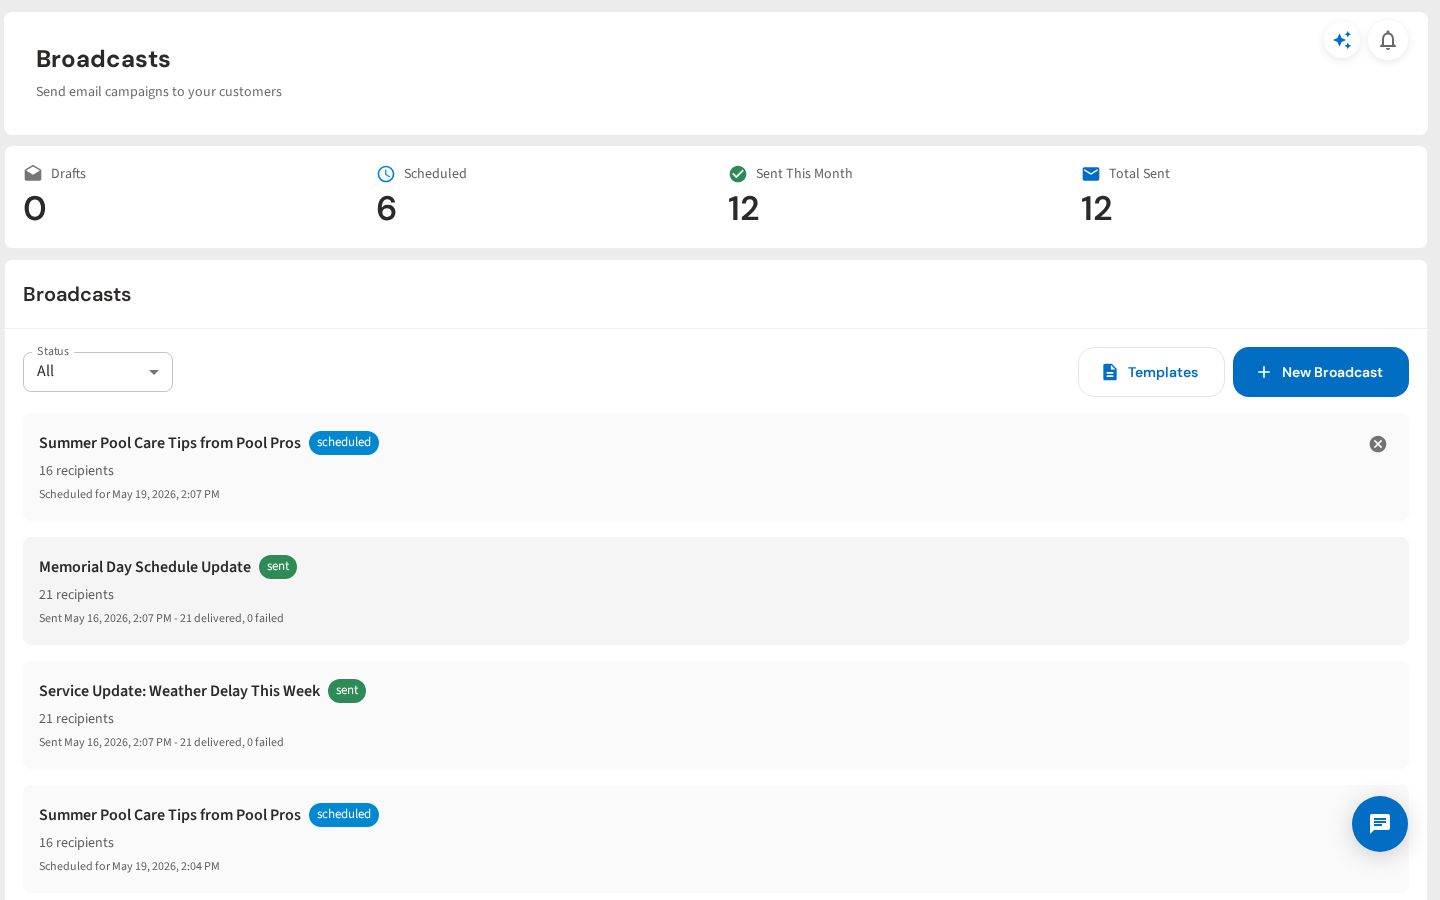
Task: Click the sent badge on Memorial Day
Action: (x=278, y=567)
